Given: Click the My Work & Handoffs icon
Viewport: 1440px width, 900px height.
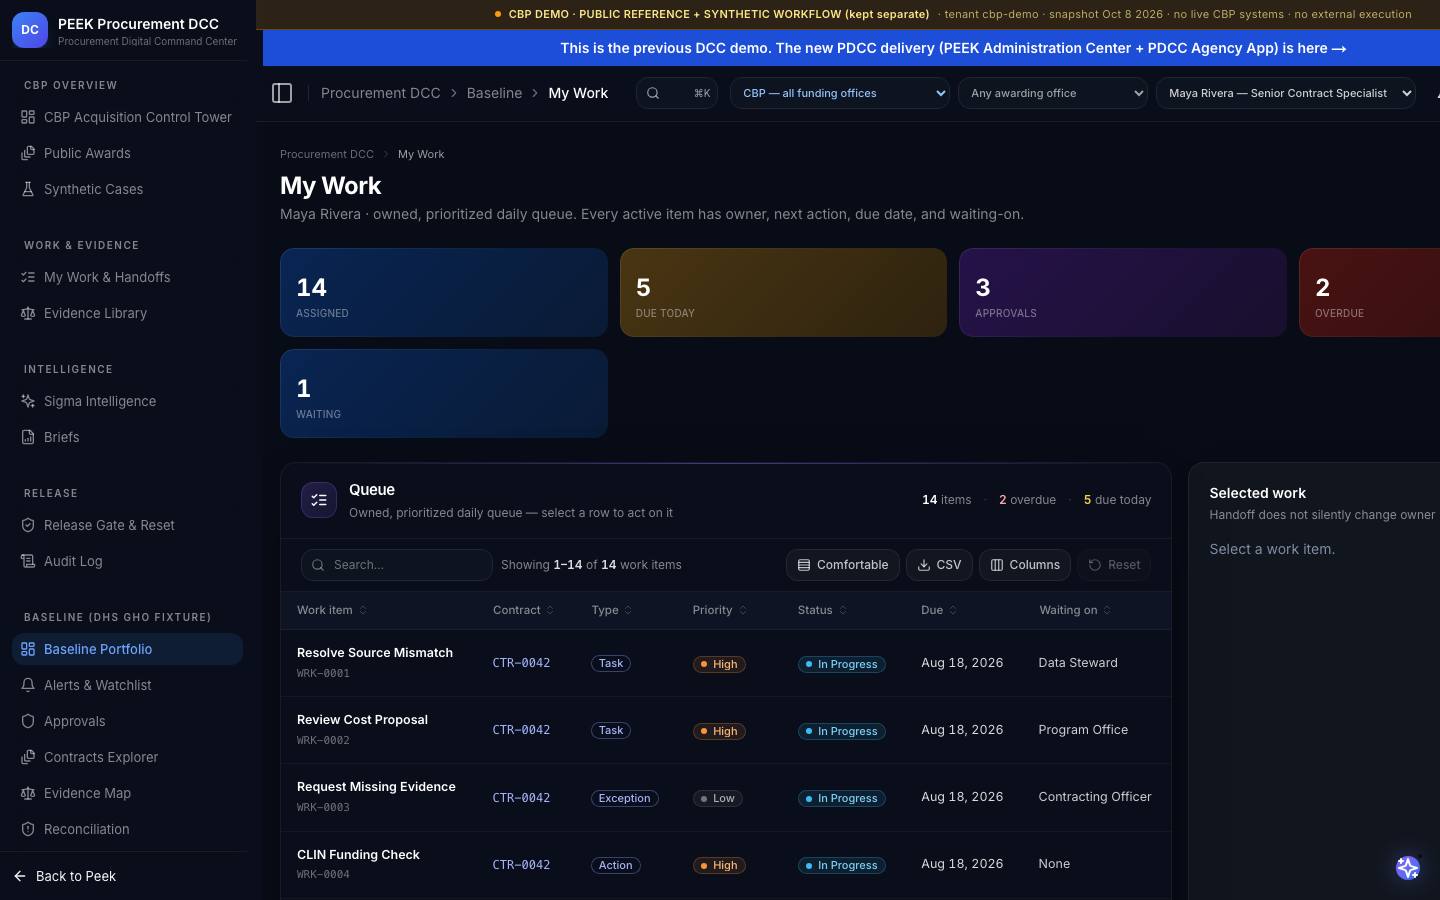Looking at the screenshot, I should pos(28,277).
